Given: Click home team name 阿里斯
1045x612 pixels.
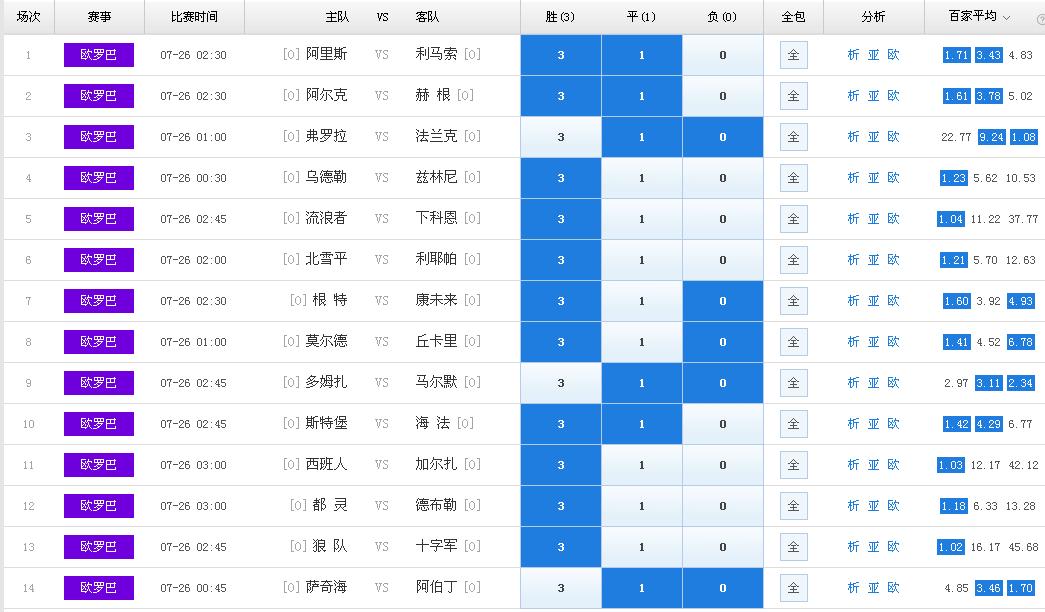Looking at the screenshot, I should pyautogui.click(x=327, y=54).
